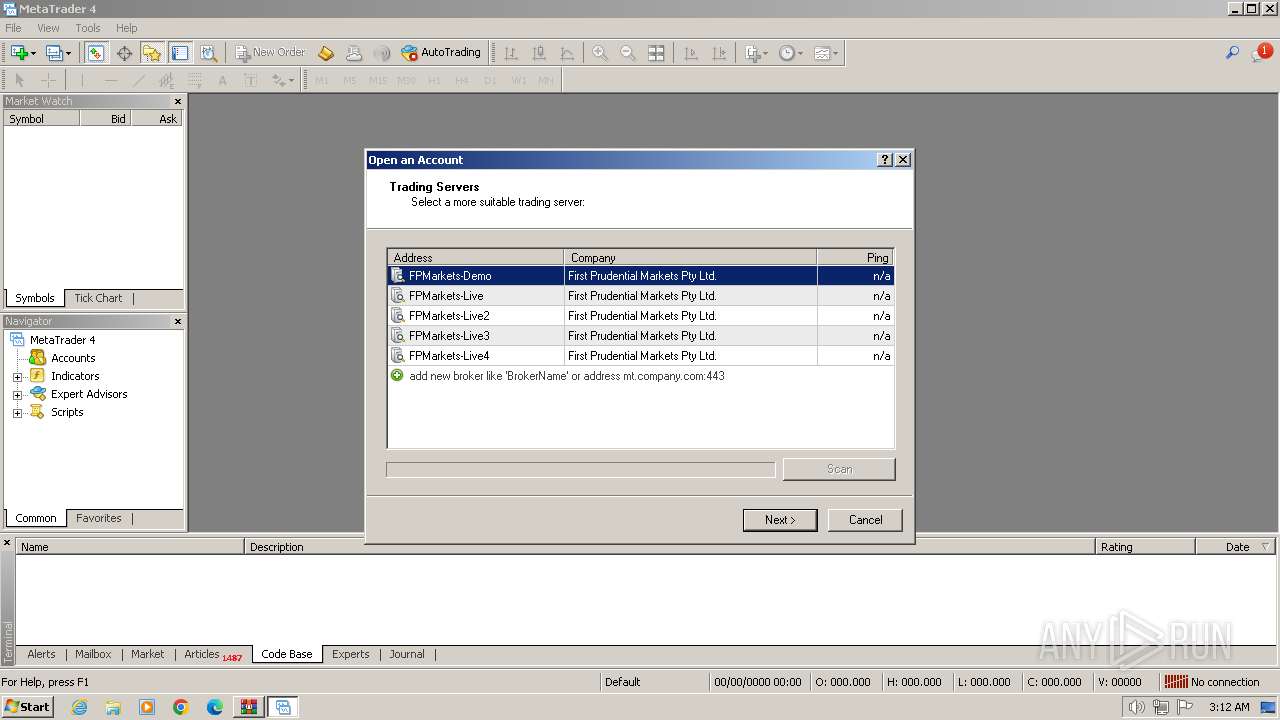
Task: Open the File menu
Action: (x=13, y=28)
